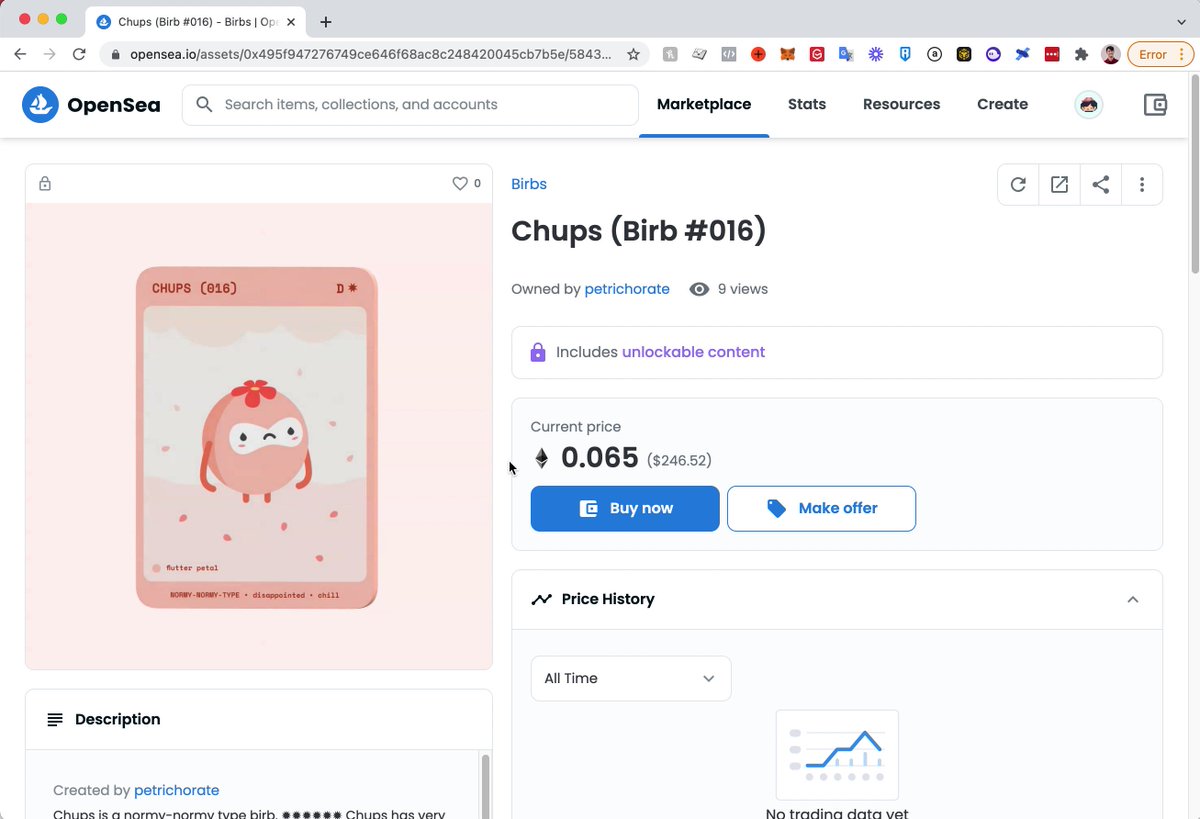
Task: Open the three-dot more options menu
Action: [x=1141, y=184]
